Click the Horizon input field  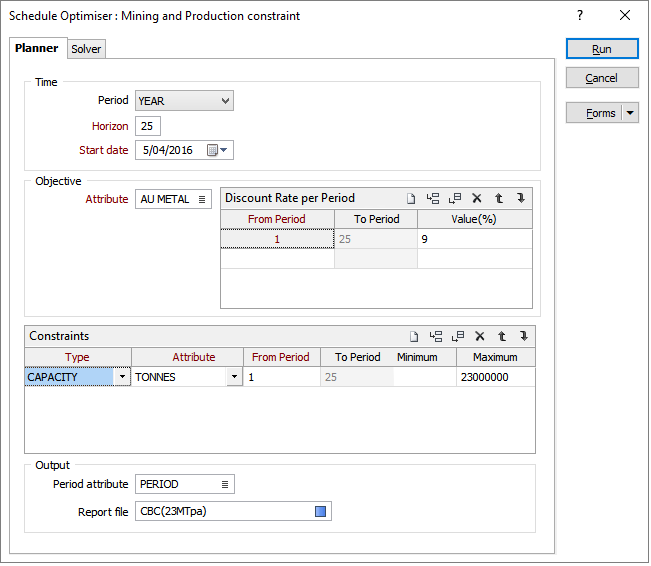pos(147,126)
